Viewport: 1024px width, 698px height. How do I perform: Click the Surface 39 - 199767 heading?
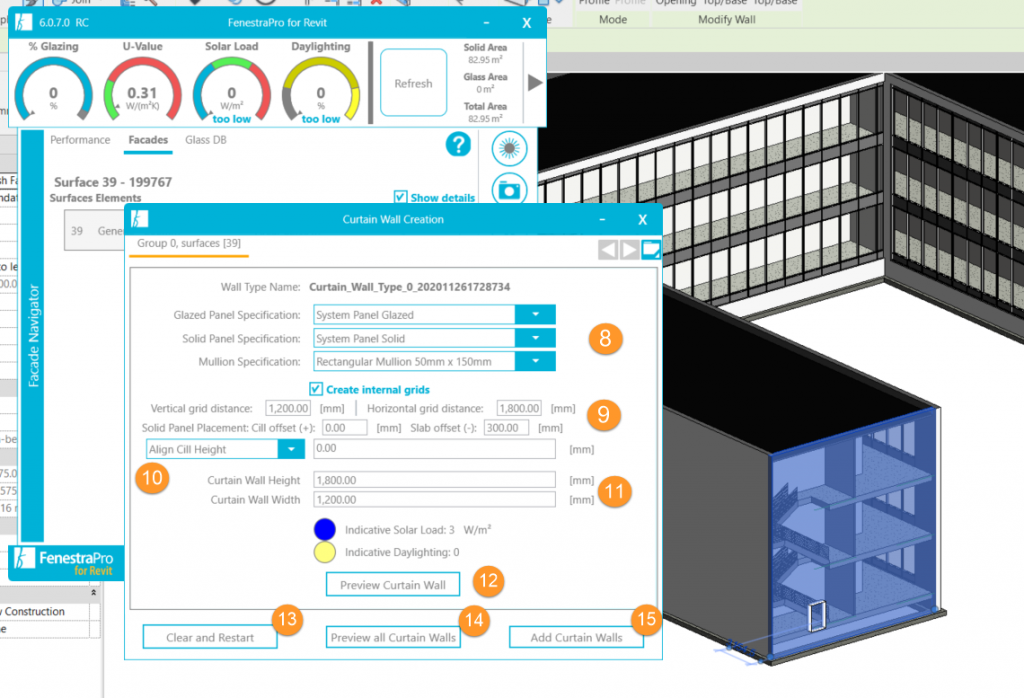click(x=113, y=182)
